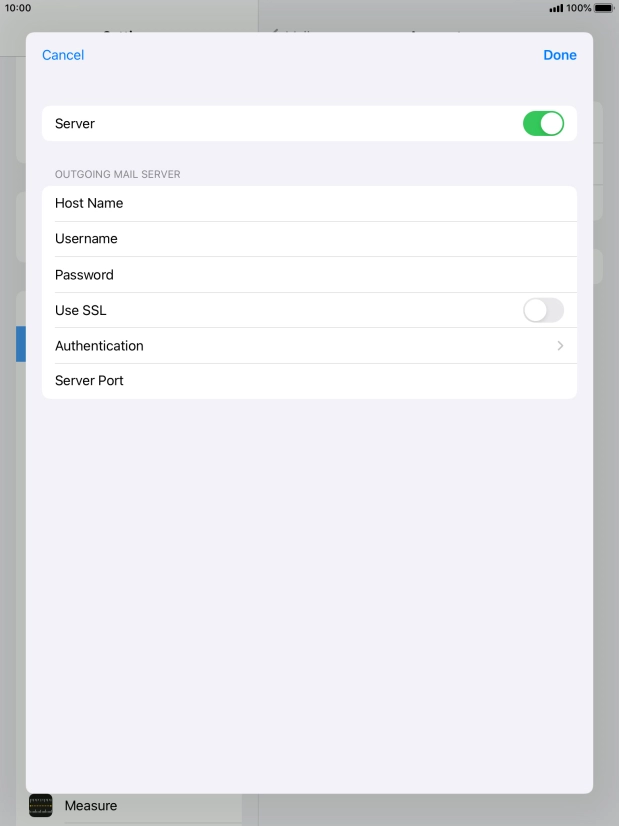Viewport: 619px width, 826px height.
Task: Tap the Server row label
Action: coord(75,123)
